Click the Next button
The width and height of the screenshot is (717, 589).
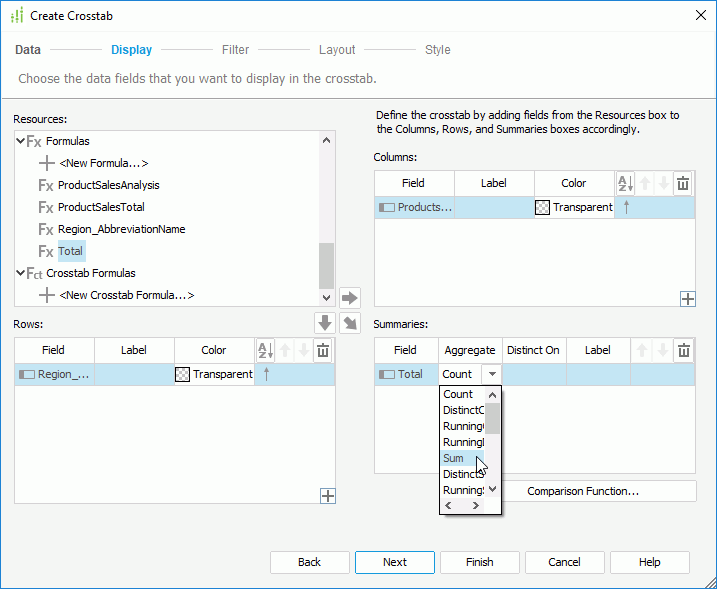[395, 562]
